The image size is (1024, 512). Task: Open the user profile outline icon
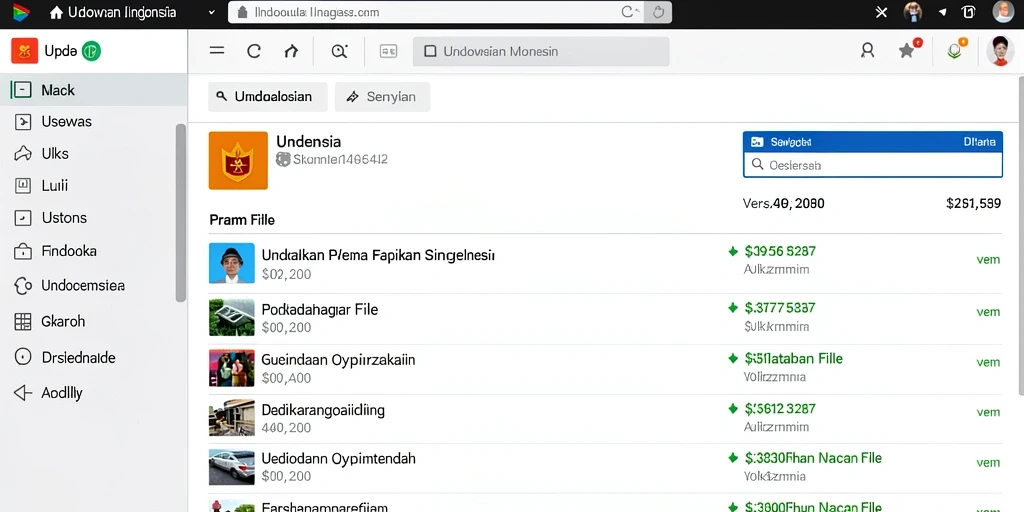pos(867,51)
